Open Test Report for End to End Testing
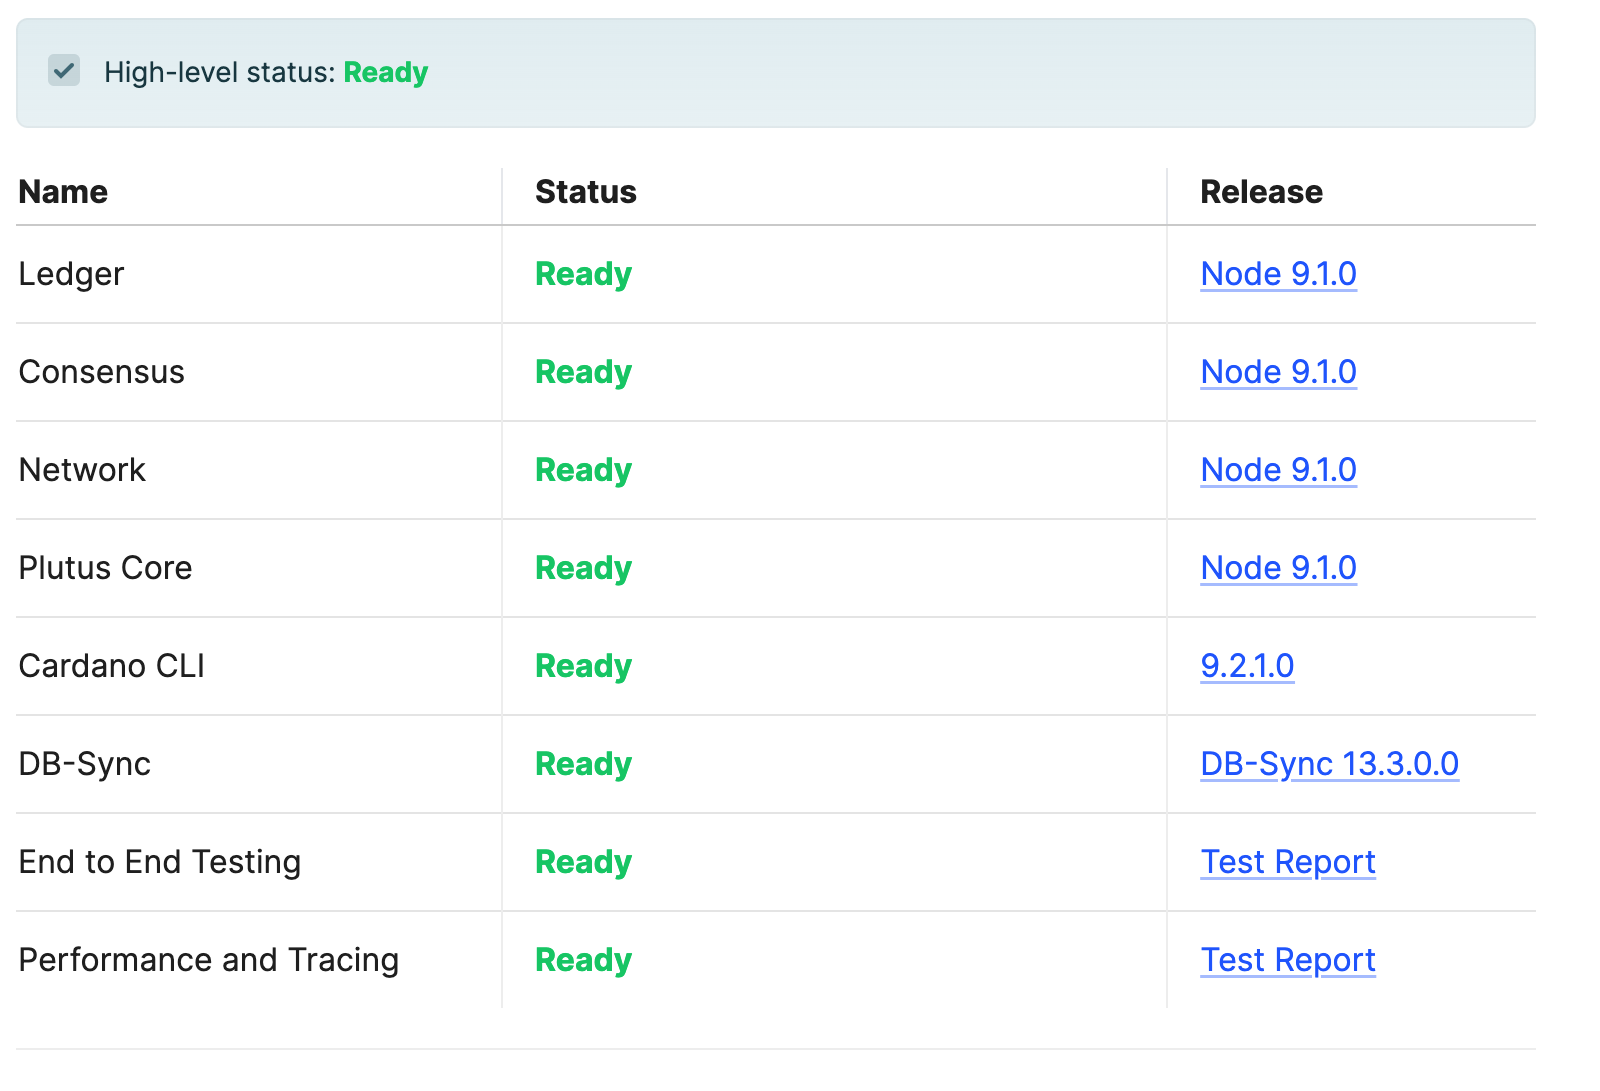The image size is (1600, 1091). click(1287, 862)
